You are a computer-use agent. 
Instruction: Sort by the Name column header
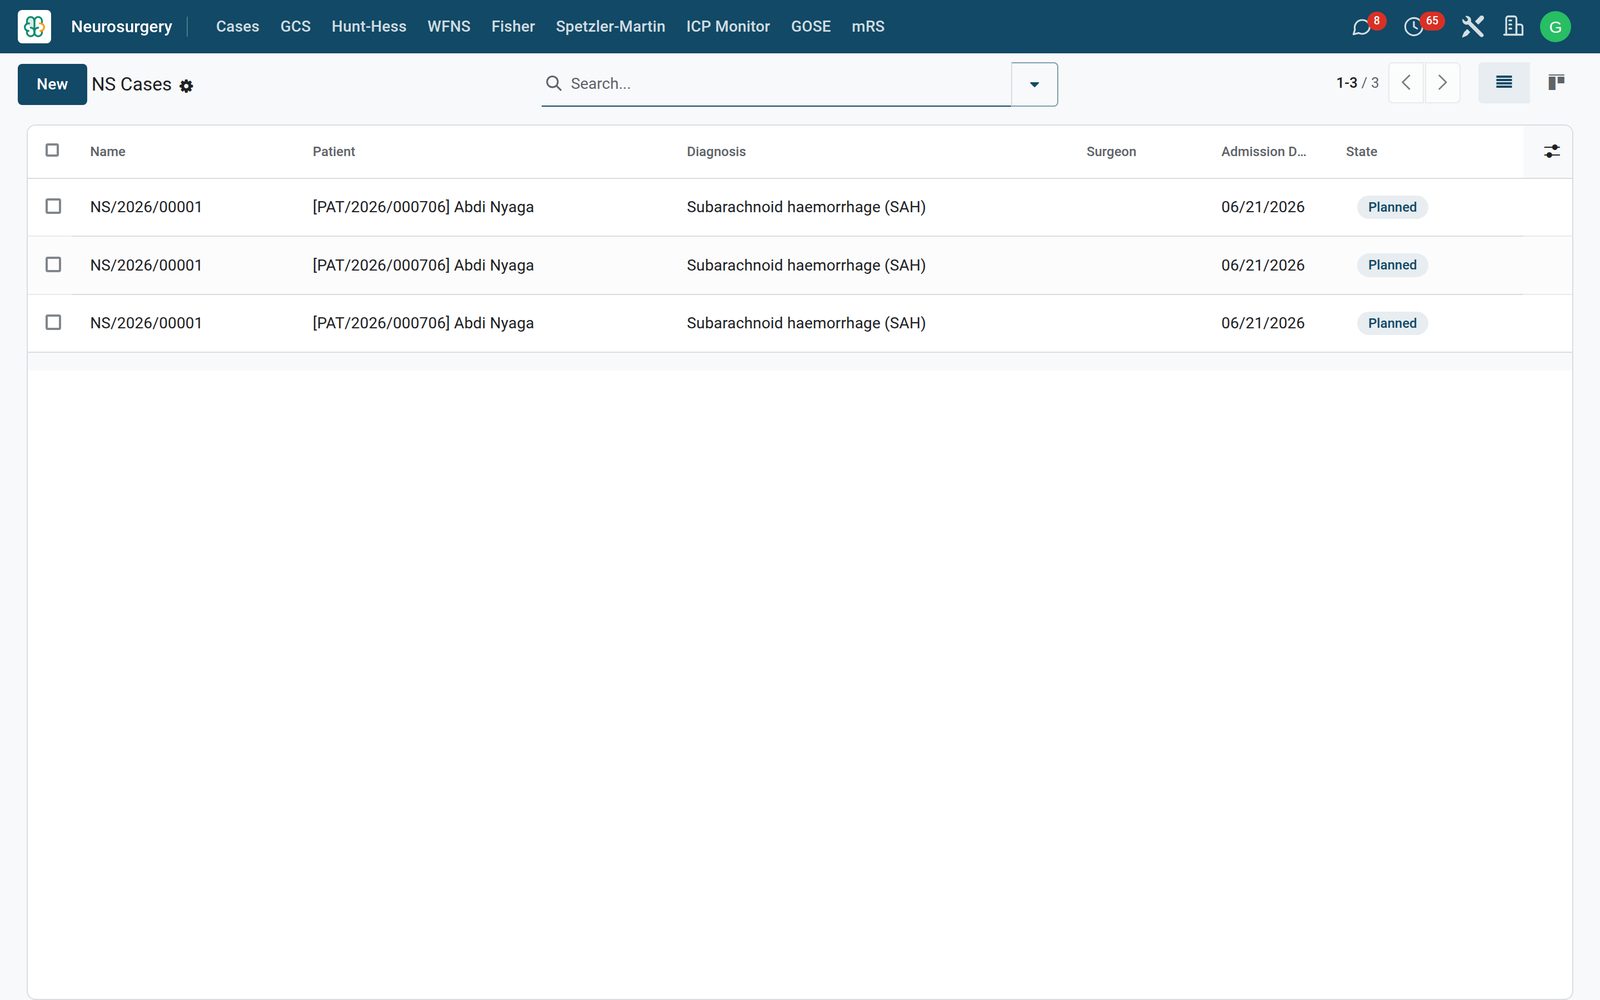pyautogui.click(x=108, y=152)
